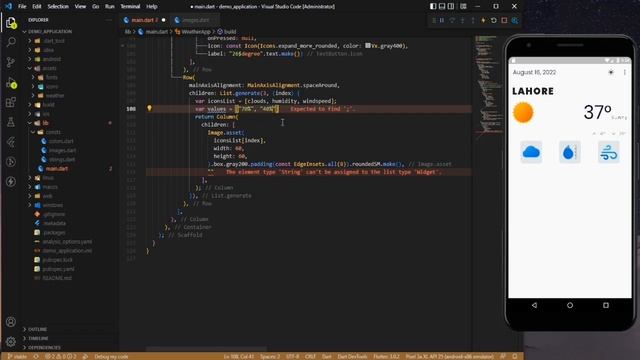Open the Accounts menu icon

(x=11, y=322)
